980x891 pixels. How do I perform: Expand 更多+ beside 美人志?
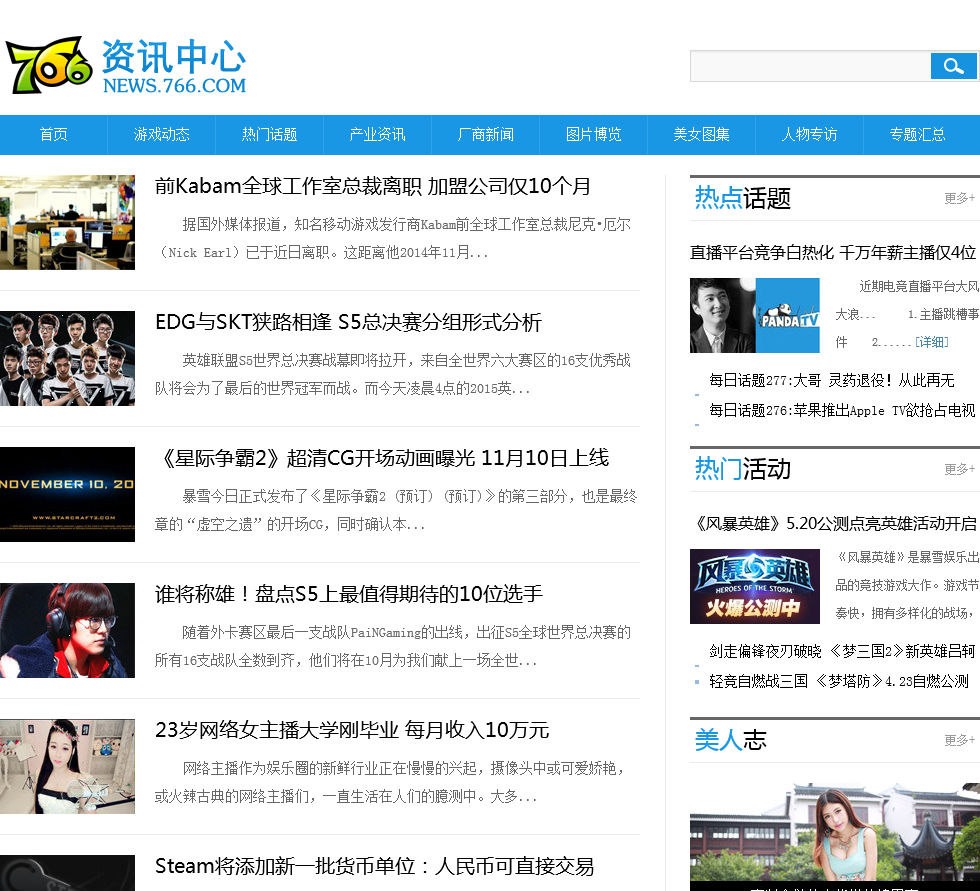point(959,740)
